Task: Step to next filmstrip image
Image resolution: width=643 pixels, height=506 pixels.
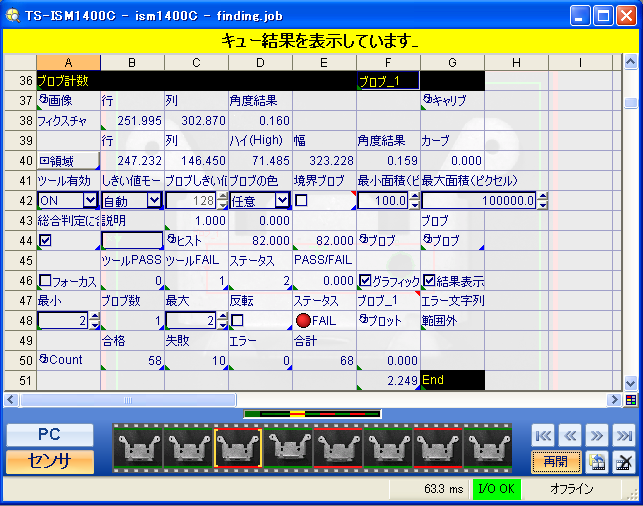Action: (597, 435)
